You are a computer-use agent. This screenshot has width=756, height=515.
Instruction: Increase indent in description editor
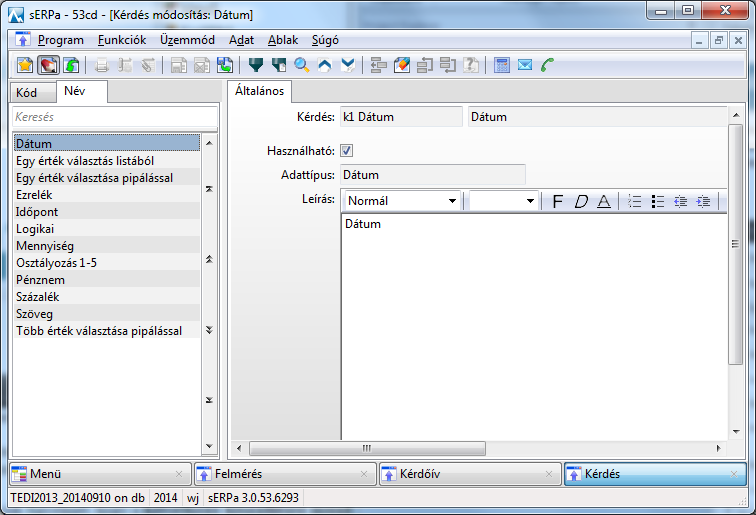click(703, 202)
